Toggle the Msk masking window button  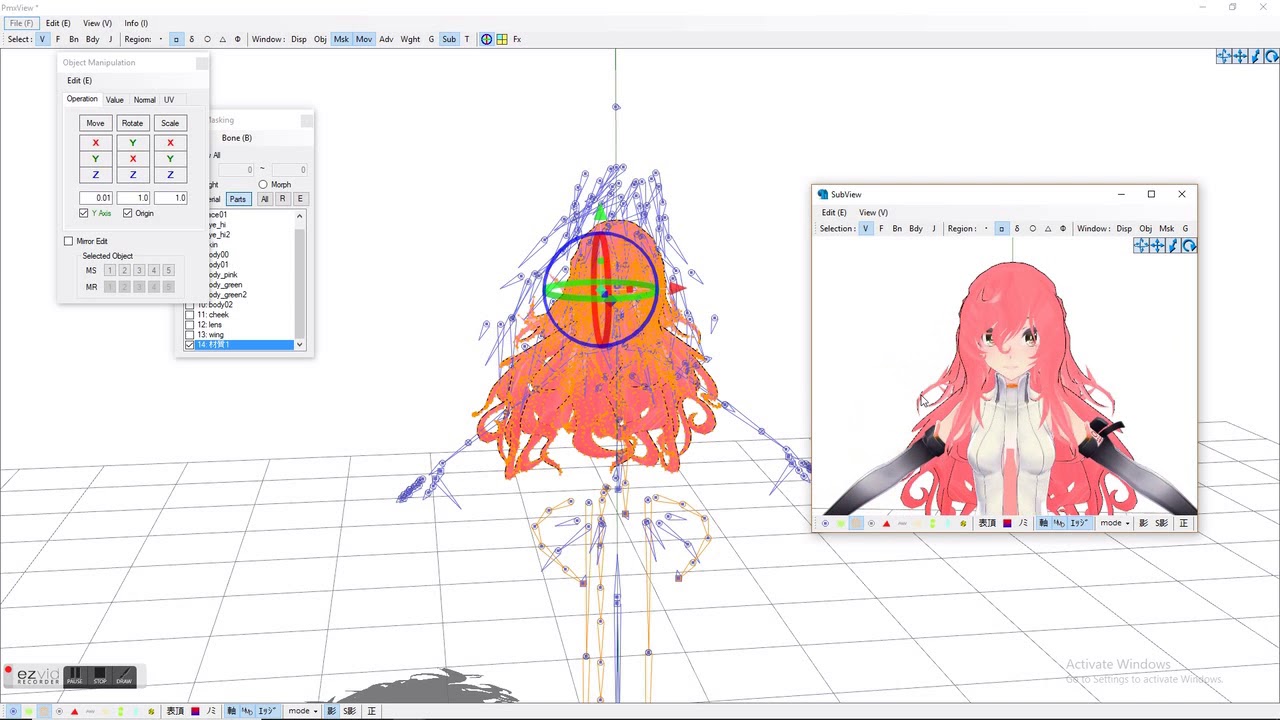point(341,39)
